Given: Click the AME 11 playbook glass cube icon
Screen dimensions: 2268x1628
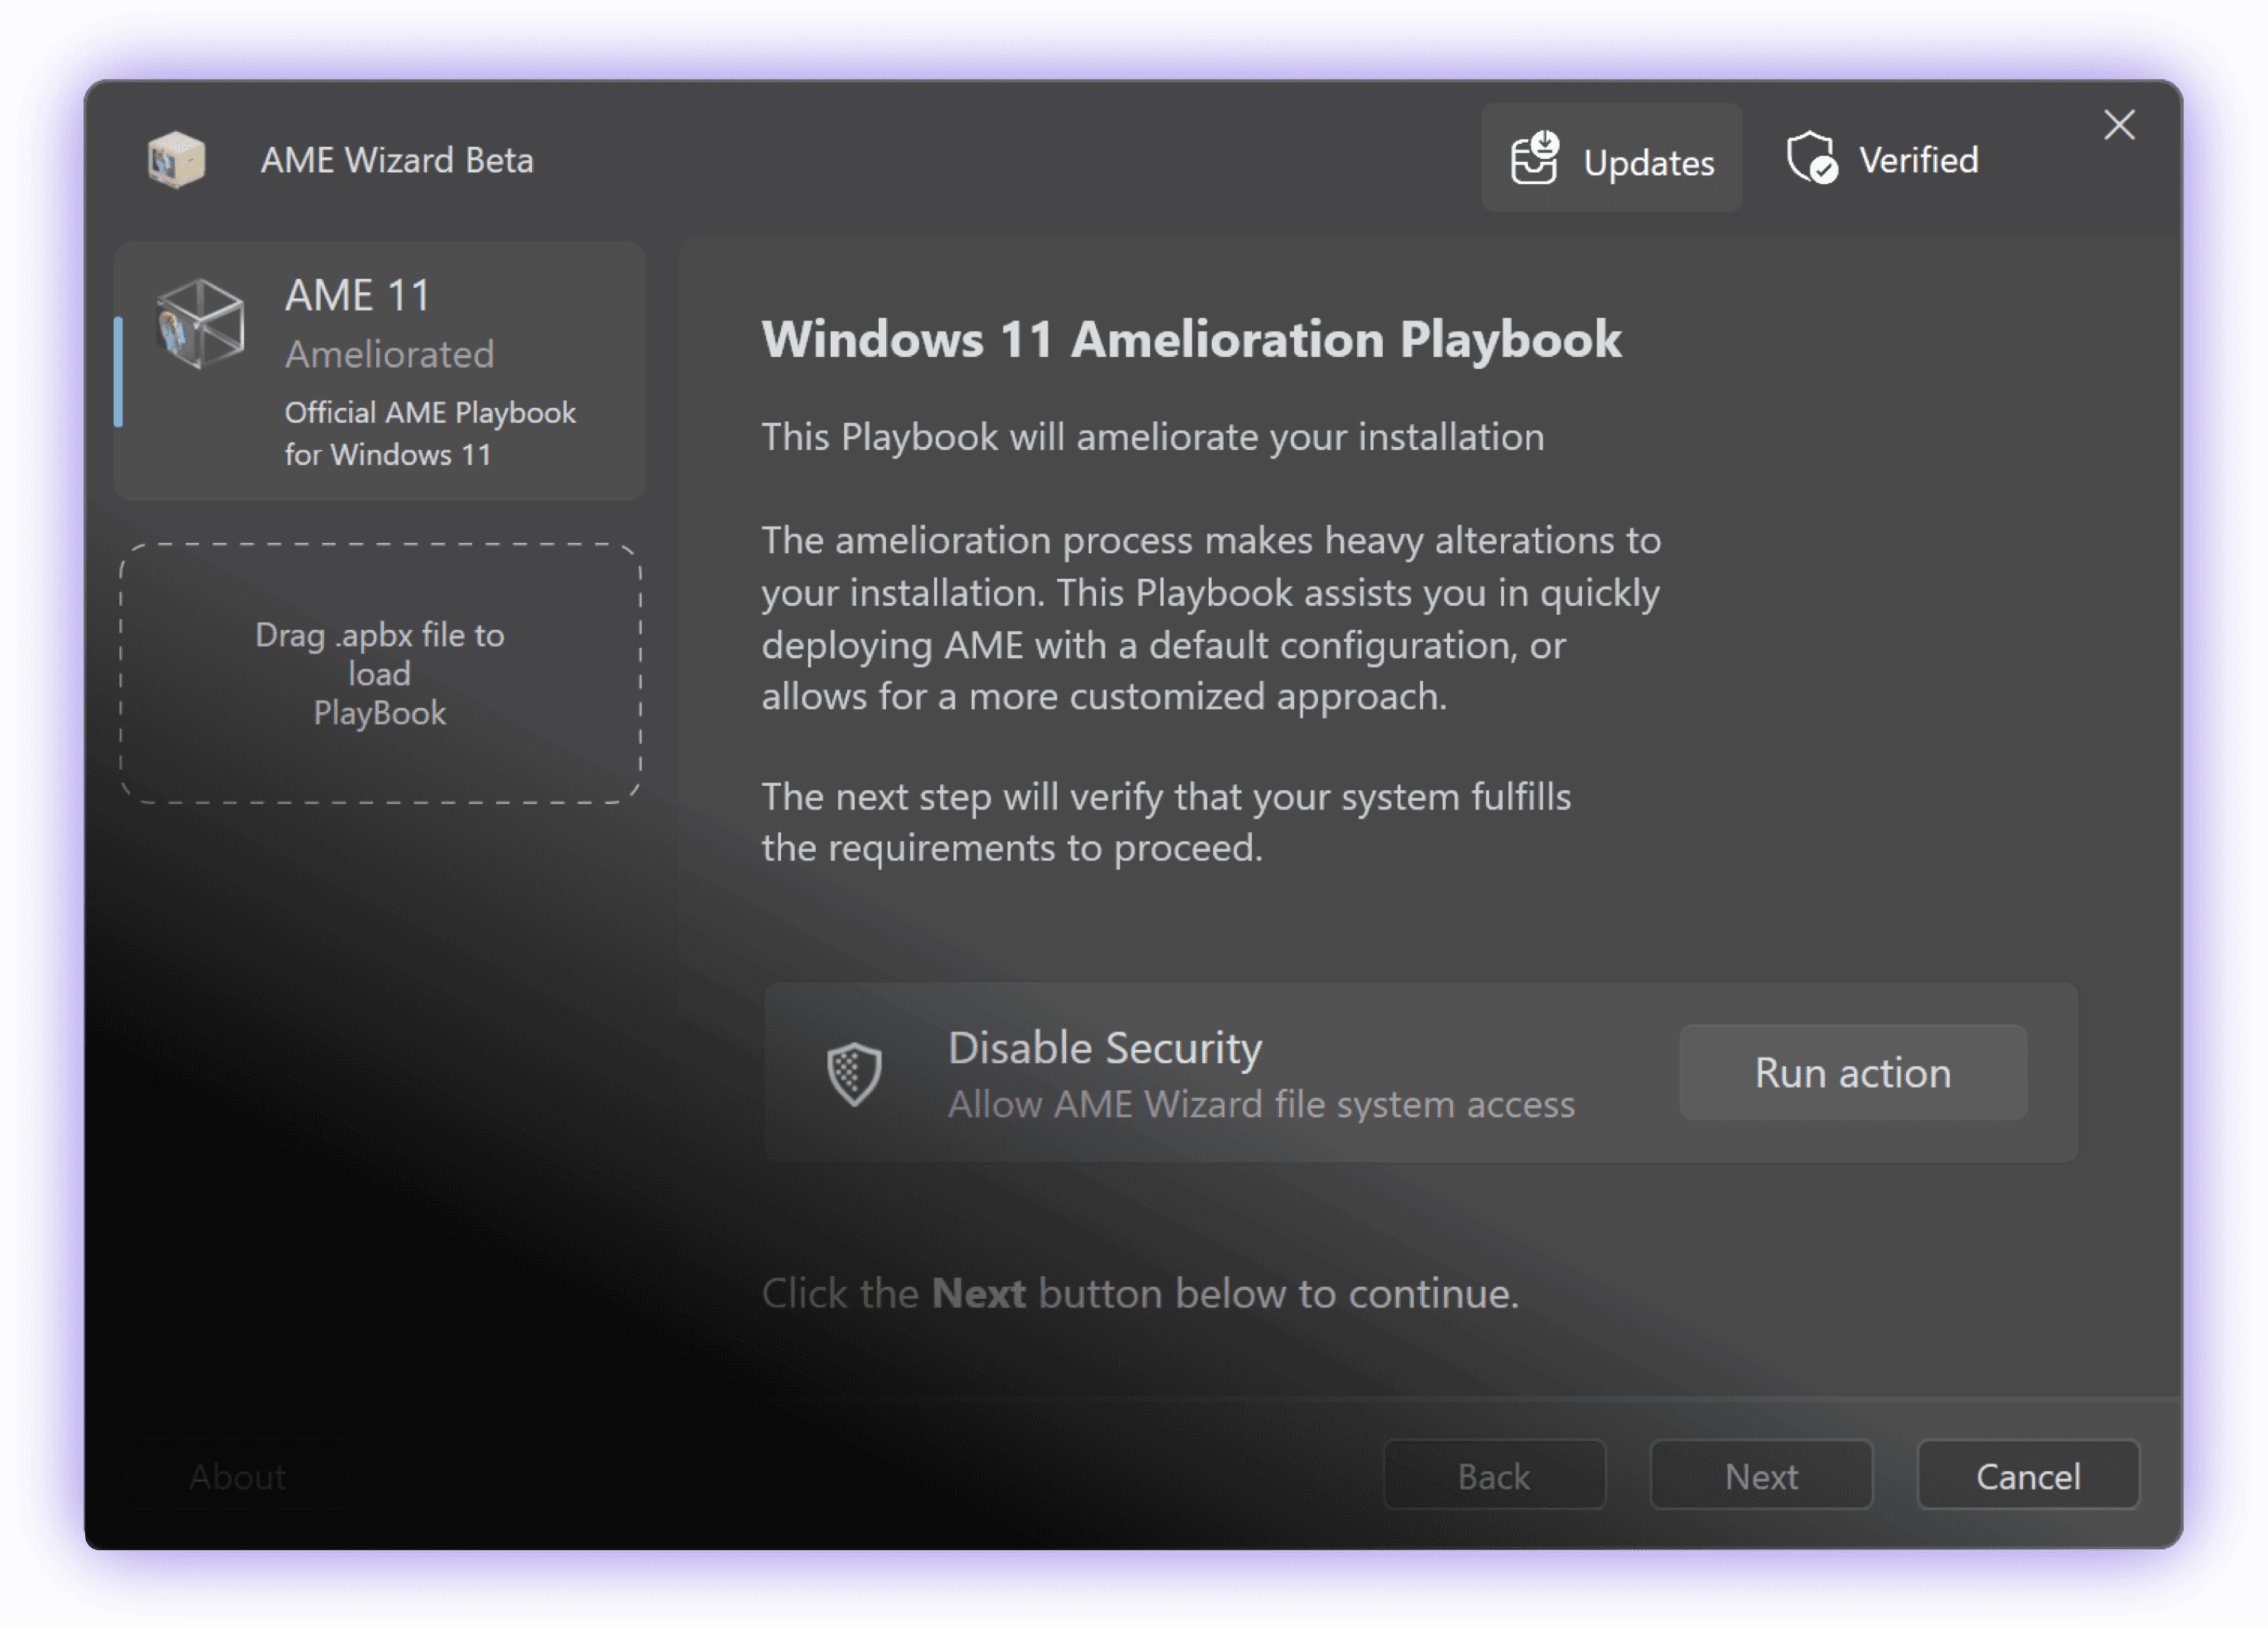Looking at the screenshot, I should (x=200, y=324).
